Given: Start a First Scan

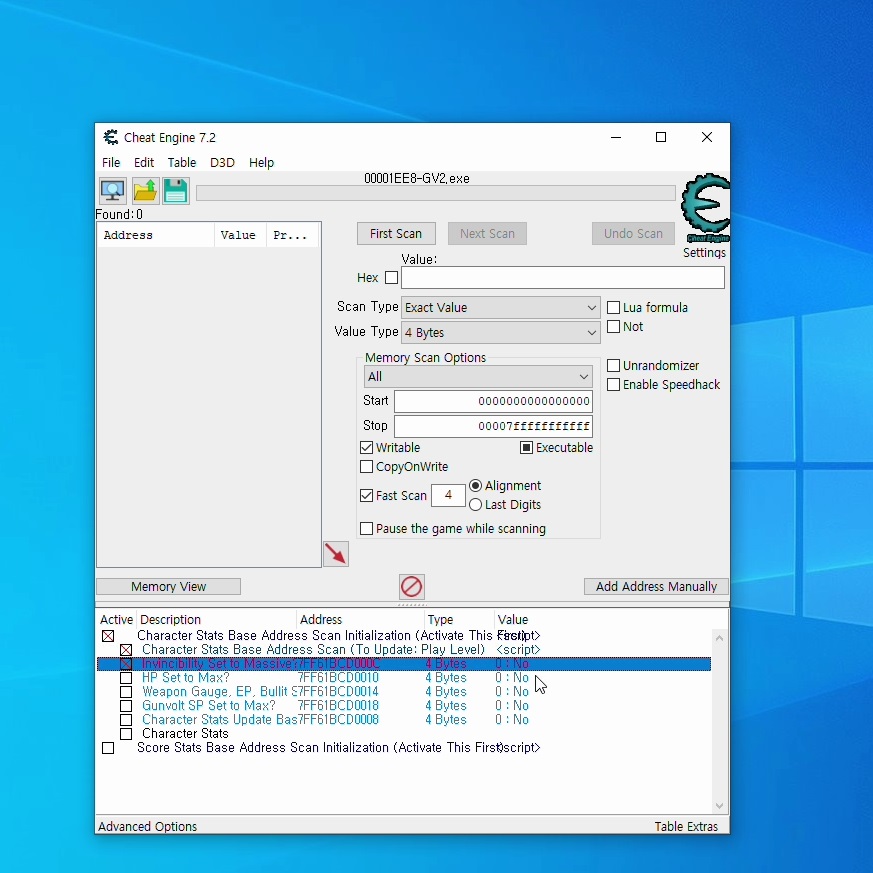Looking at the screenshot, I should coord(396,234).
